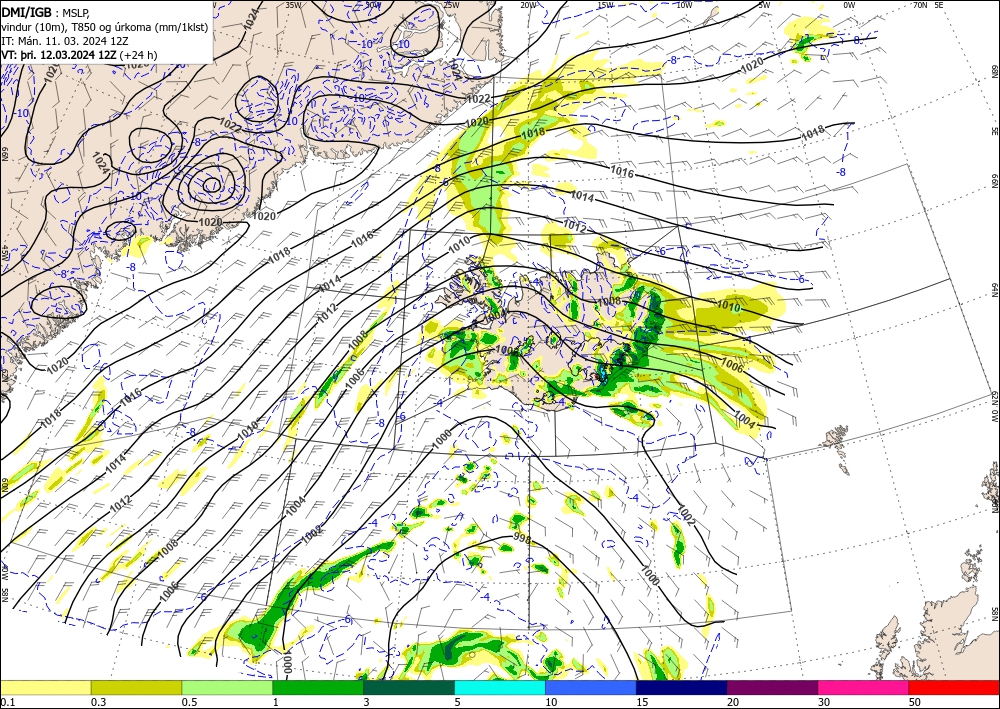The height and width of the screenshot is (709, 1000).
Task: Click the navy 15–20 legend swatch
Action: (x=682, y=687)
